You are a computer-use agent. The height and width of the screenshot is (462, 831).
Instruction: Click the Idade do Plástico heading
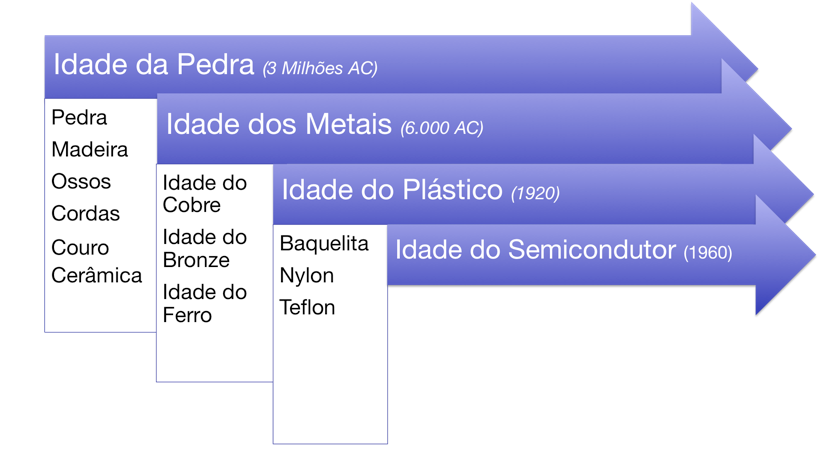[x=392, y=190]
